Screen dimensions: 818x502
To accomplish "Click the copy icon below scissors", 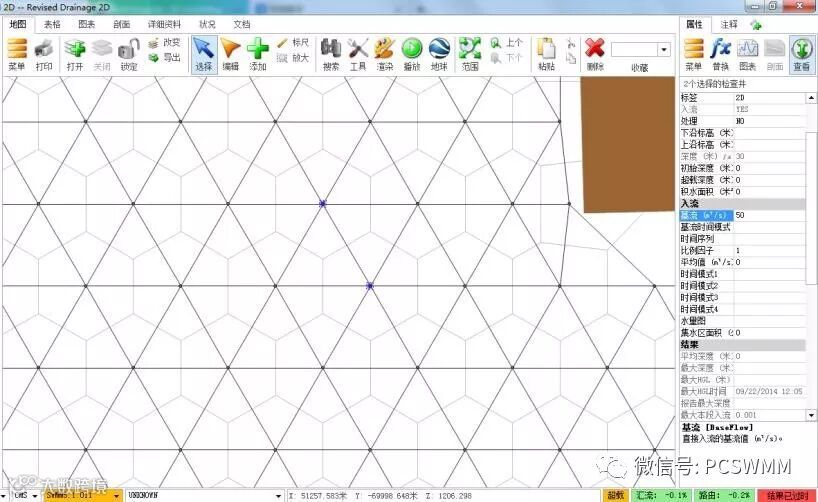I will [571, 58].
